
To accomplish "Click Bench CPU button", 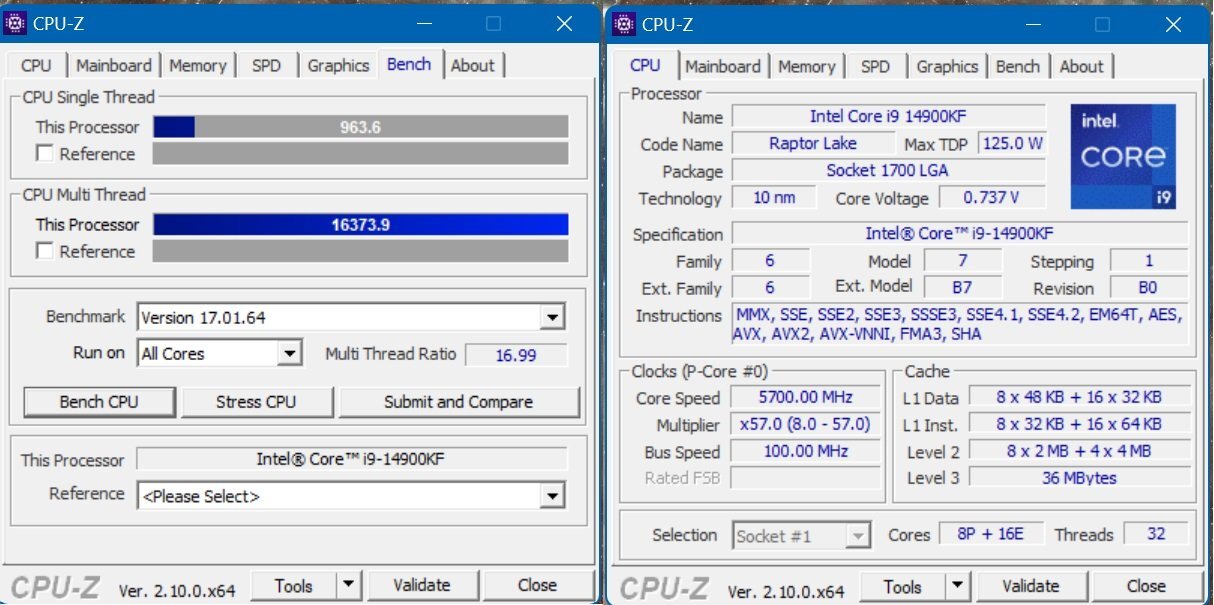I will tap(99, 402).
